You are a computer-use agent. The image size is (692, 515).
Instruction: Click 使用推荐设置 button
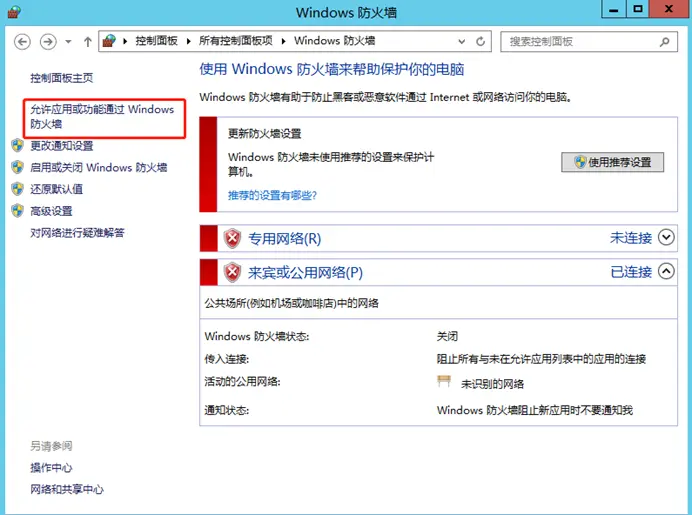613,162
